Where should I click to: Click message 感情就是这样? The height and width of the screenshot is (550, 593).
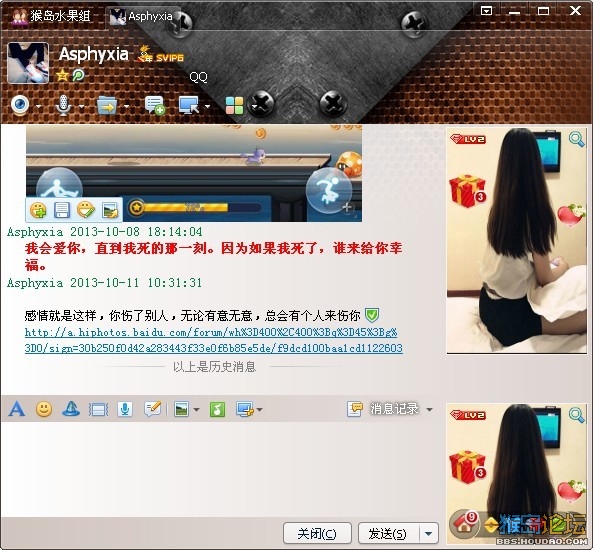[x=192, y=315]
